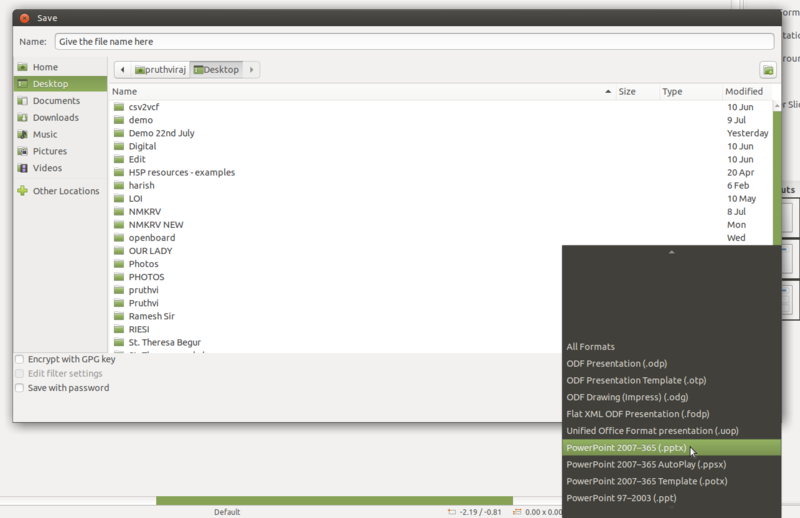
Task: Enable Save with password
Action: click(x=19, y=388)
